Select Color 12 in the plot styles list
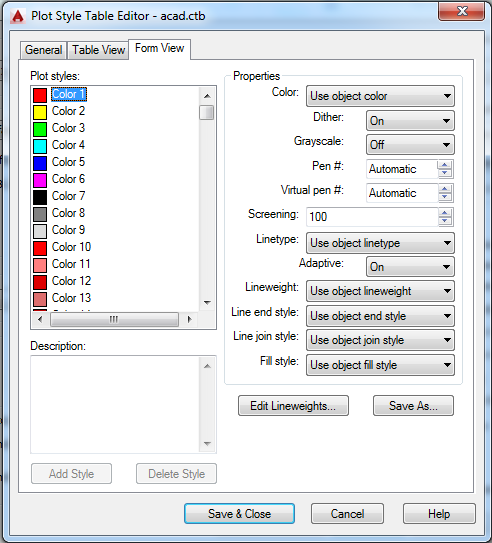Screen dimensions: 492x543 point(71,281)
